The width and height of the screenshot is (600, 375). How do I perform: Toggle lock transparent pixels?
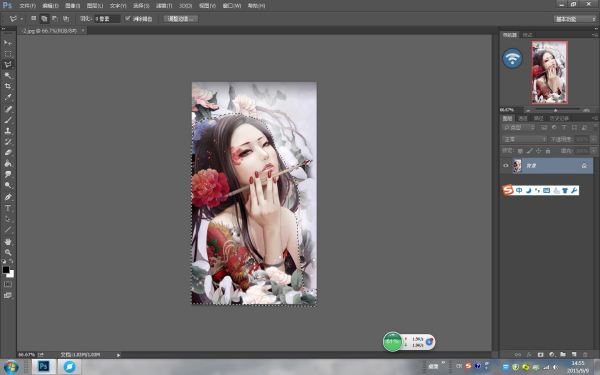pyautogui.click(x=520, y=151)
